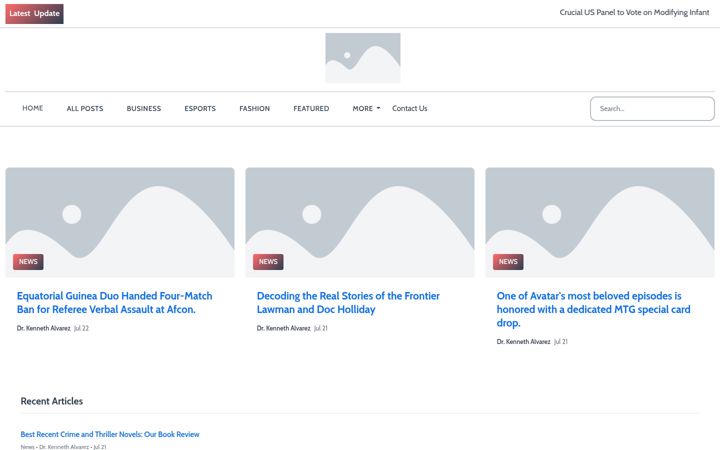
Task: Open the HOME menu item
Action: point(33,108)
